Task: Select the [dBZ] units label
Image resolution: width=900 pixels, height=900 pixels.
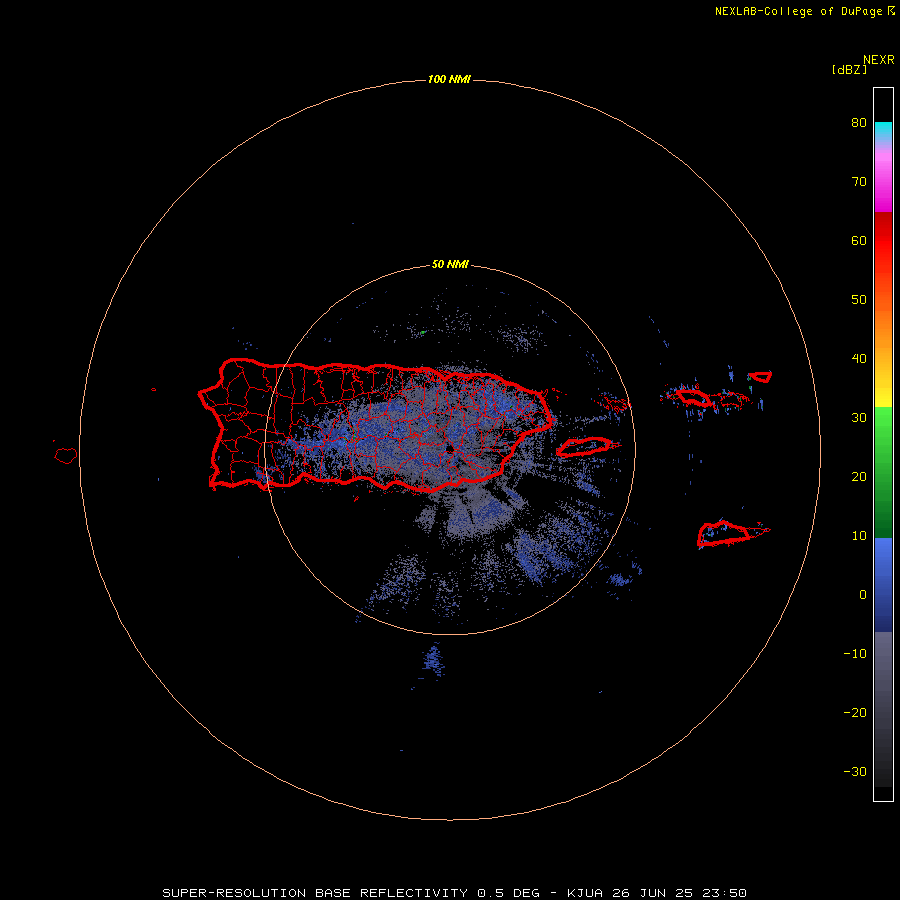Action: [849, 70]
